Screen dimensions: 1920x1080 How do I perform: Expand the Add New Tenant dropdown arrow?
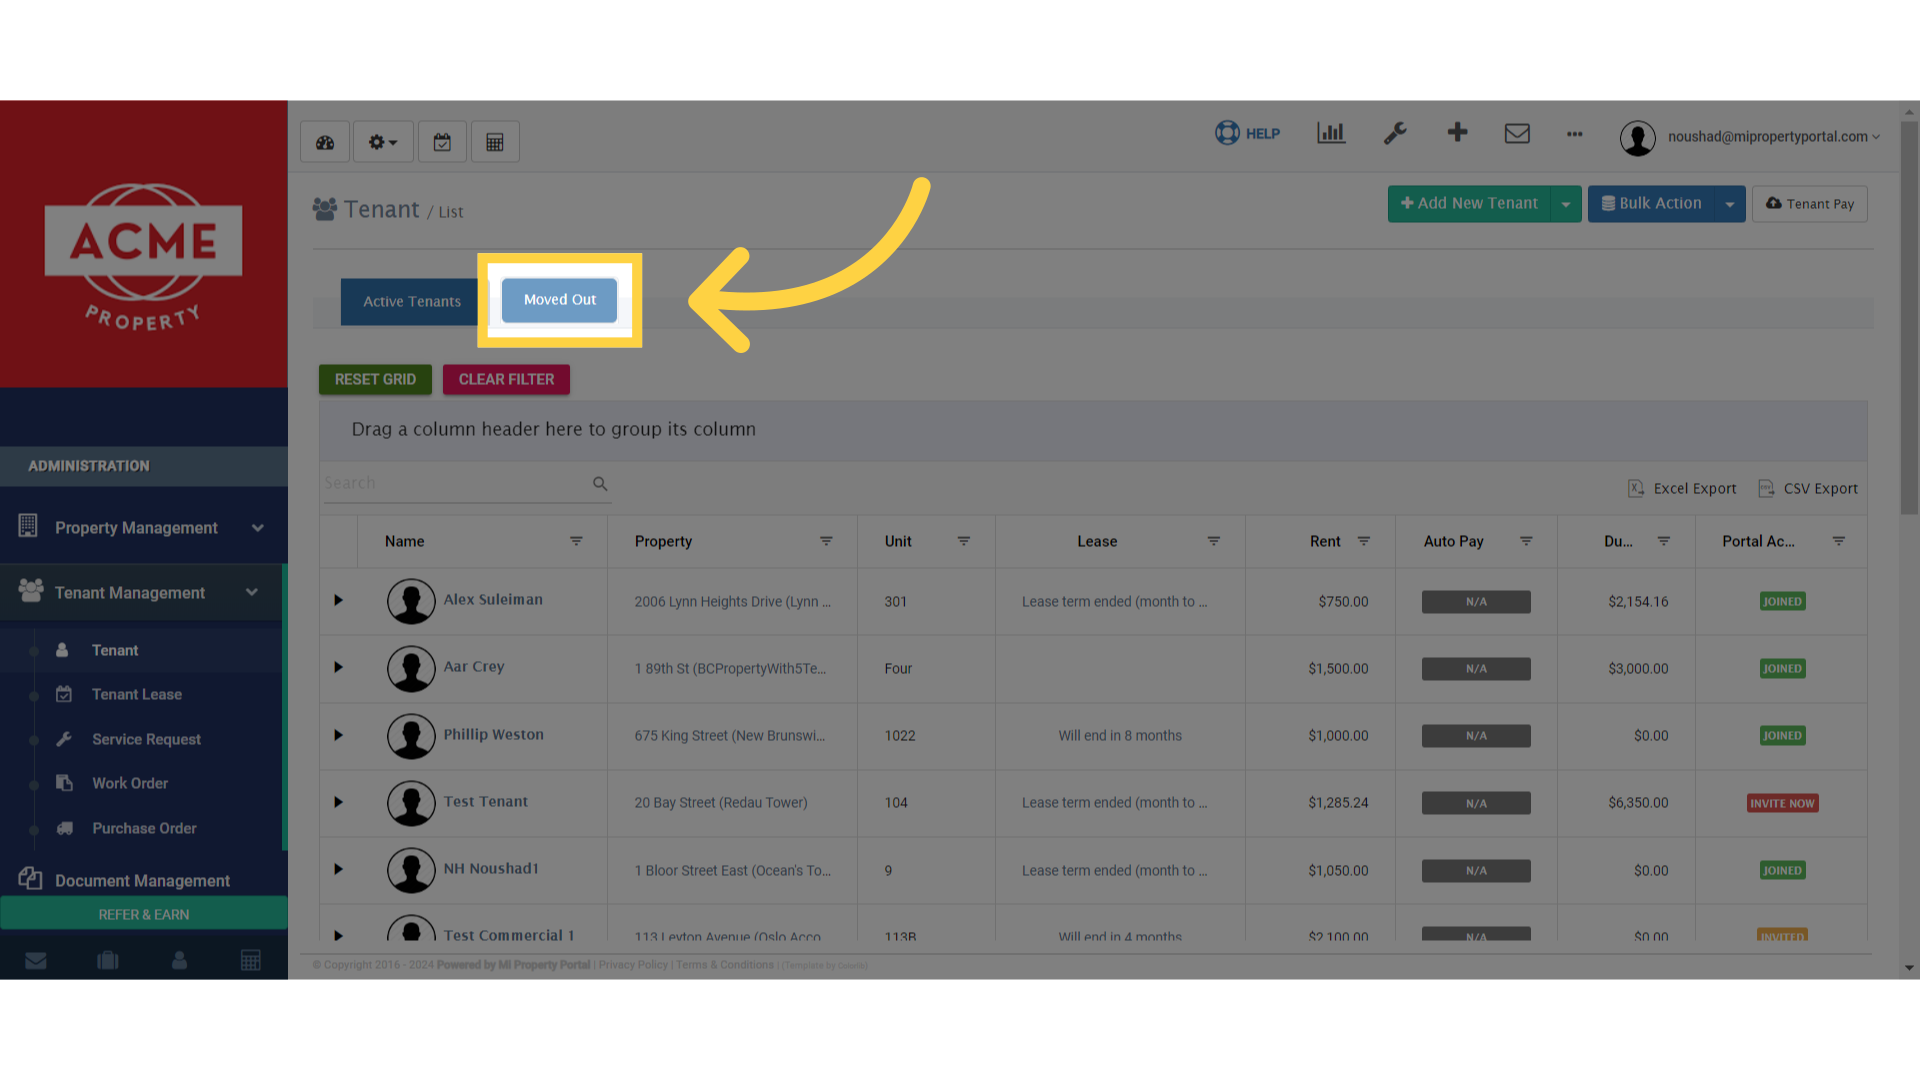(x=1566, y=204)
